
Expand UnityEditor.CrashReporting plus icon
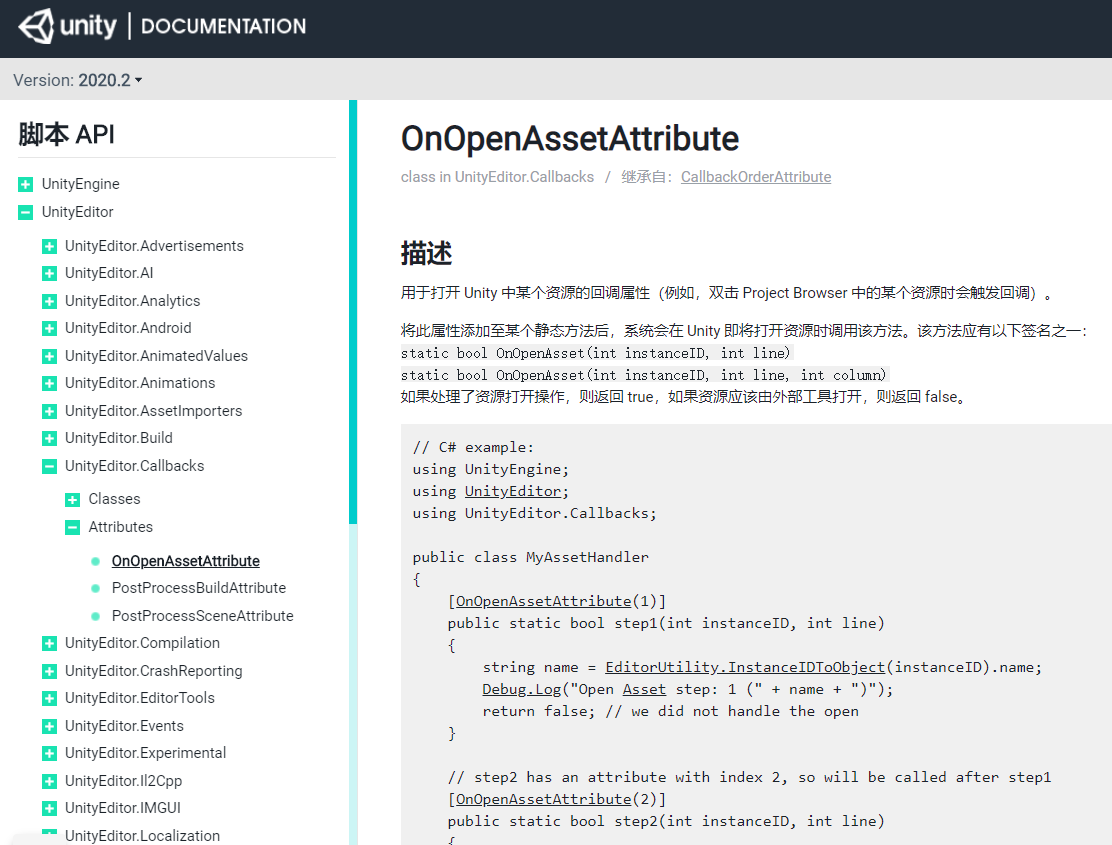click(x=49, y=671)
